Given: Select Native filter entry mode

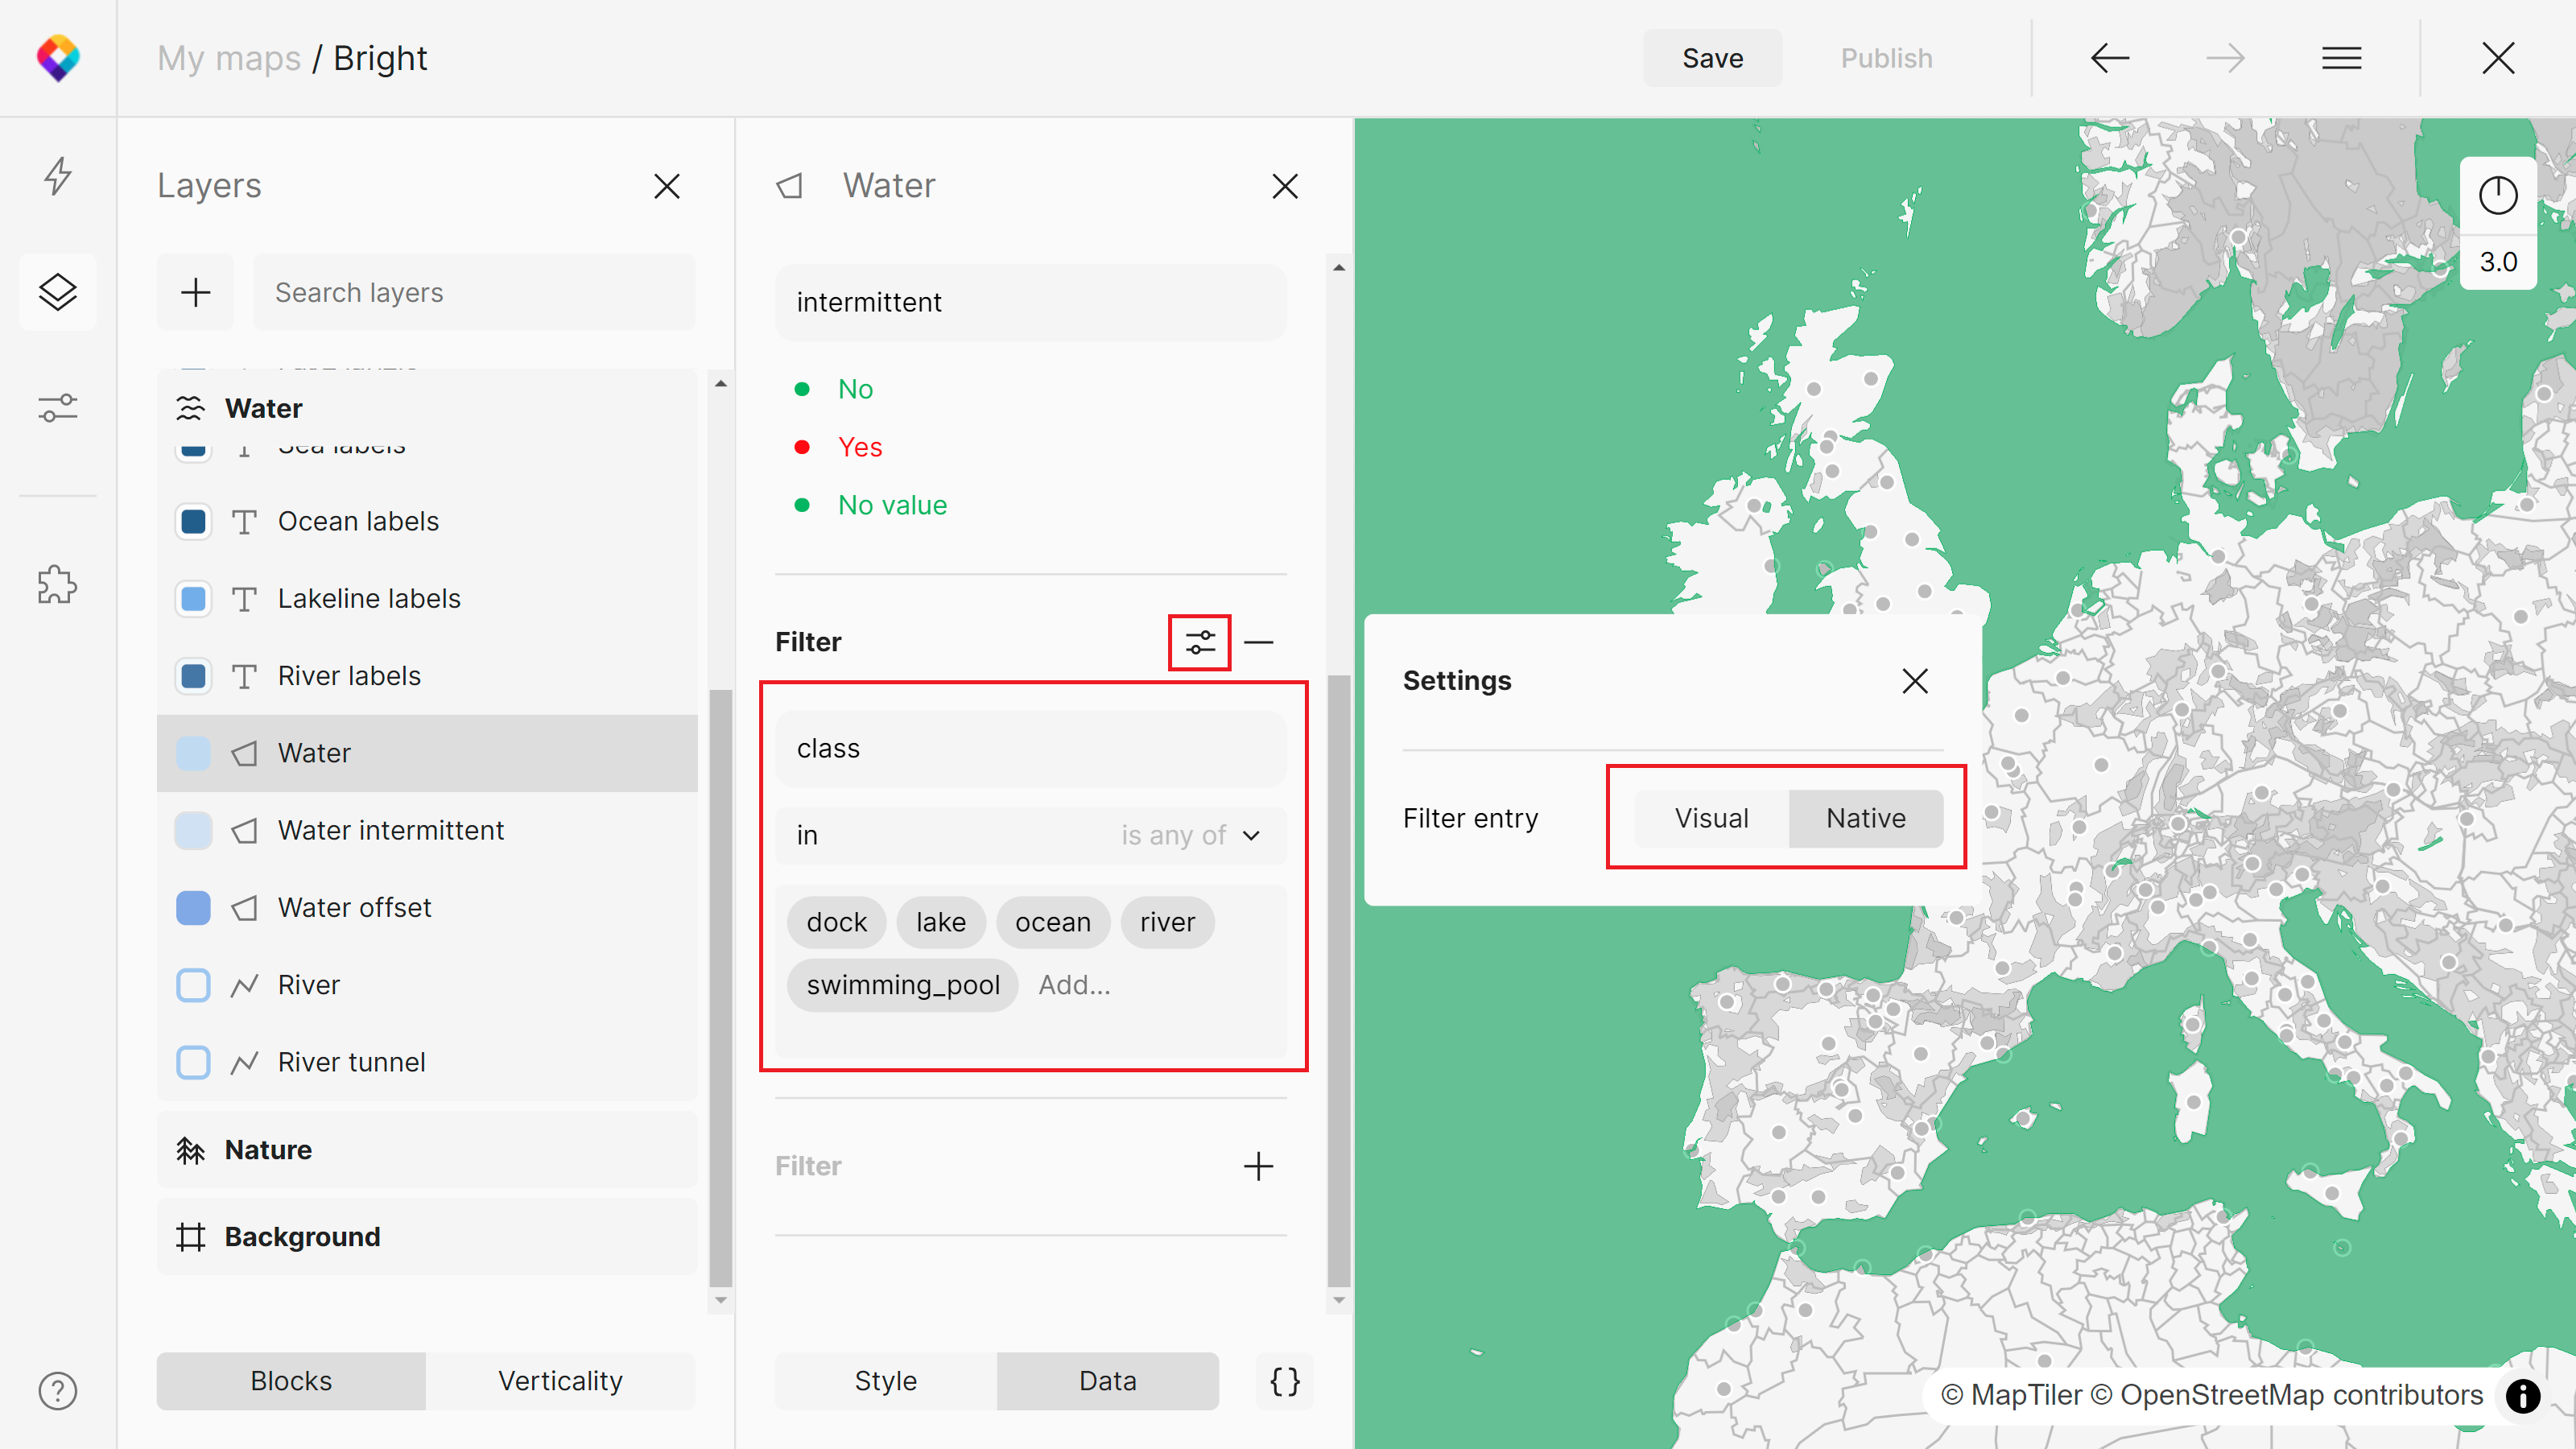Looking at the screenshot, I should click(1865, 818).
